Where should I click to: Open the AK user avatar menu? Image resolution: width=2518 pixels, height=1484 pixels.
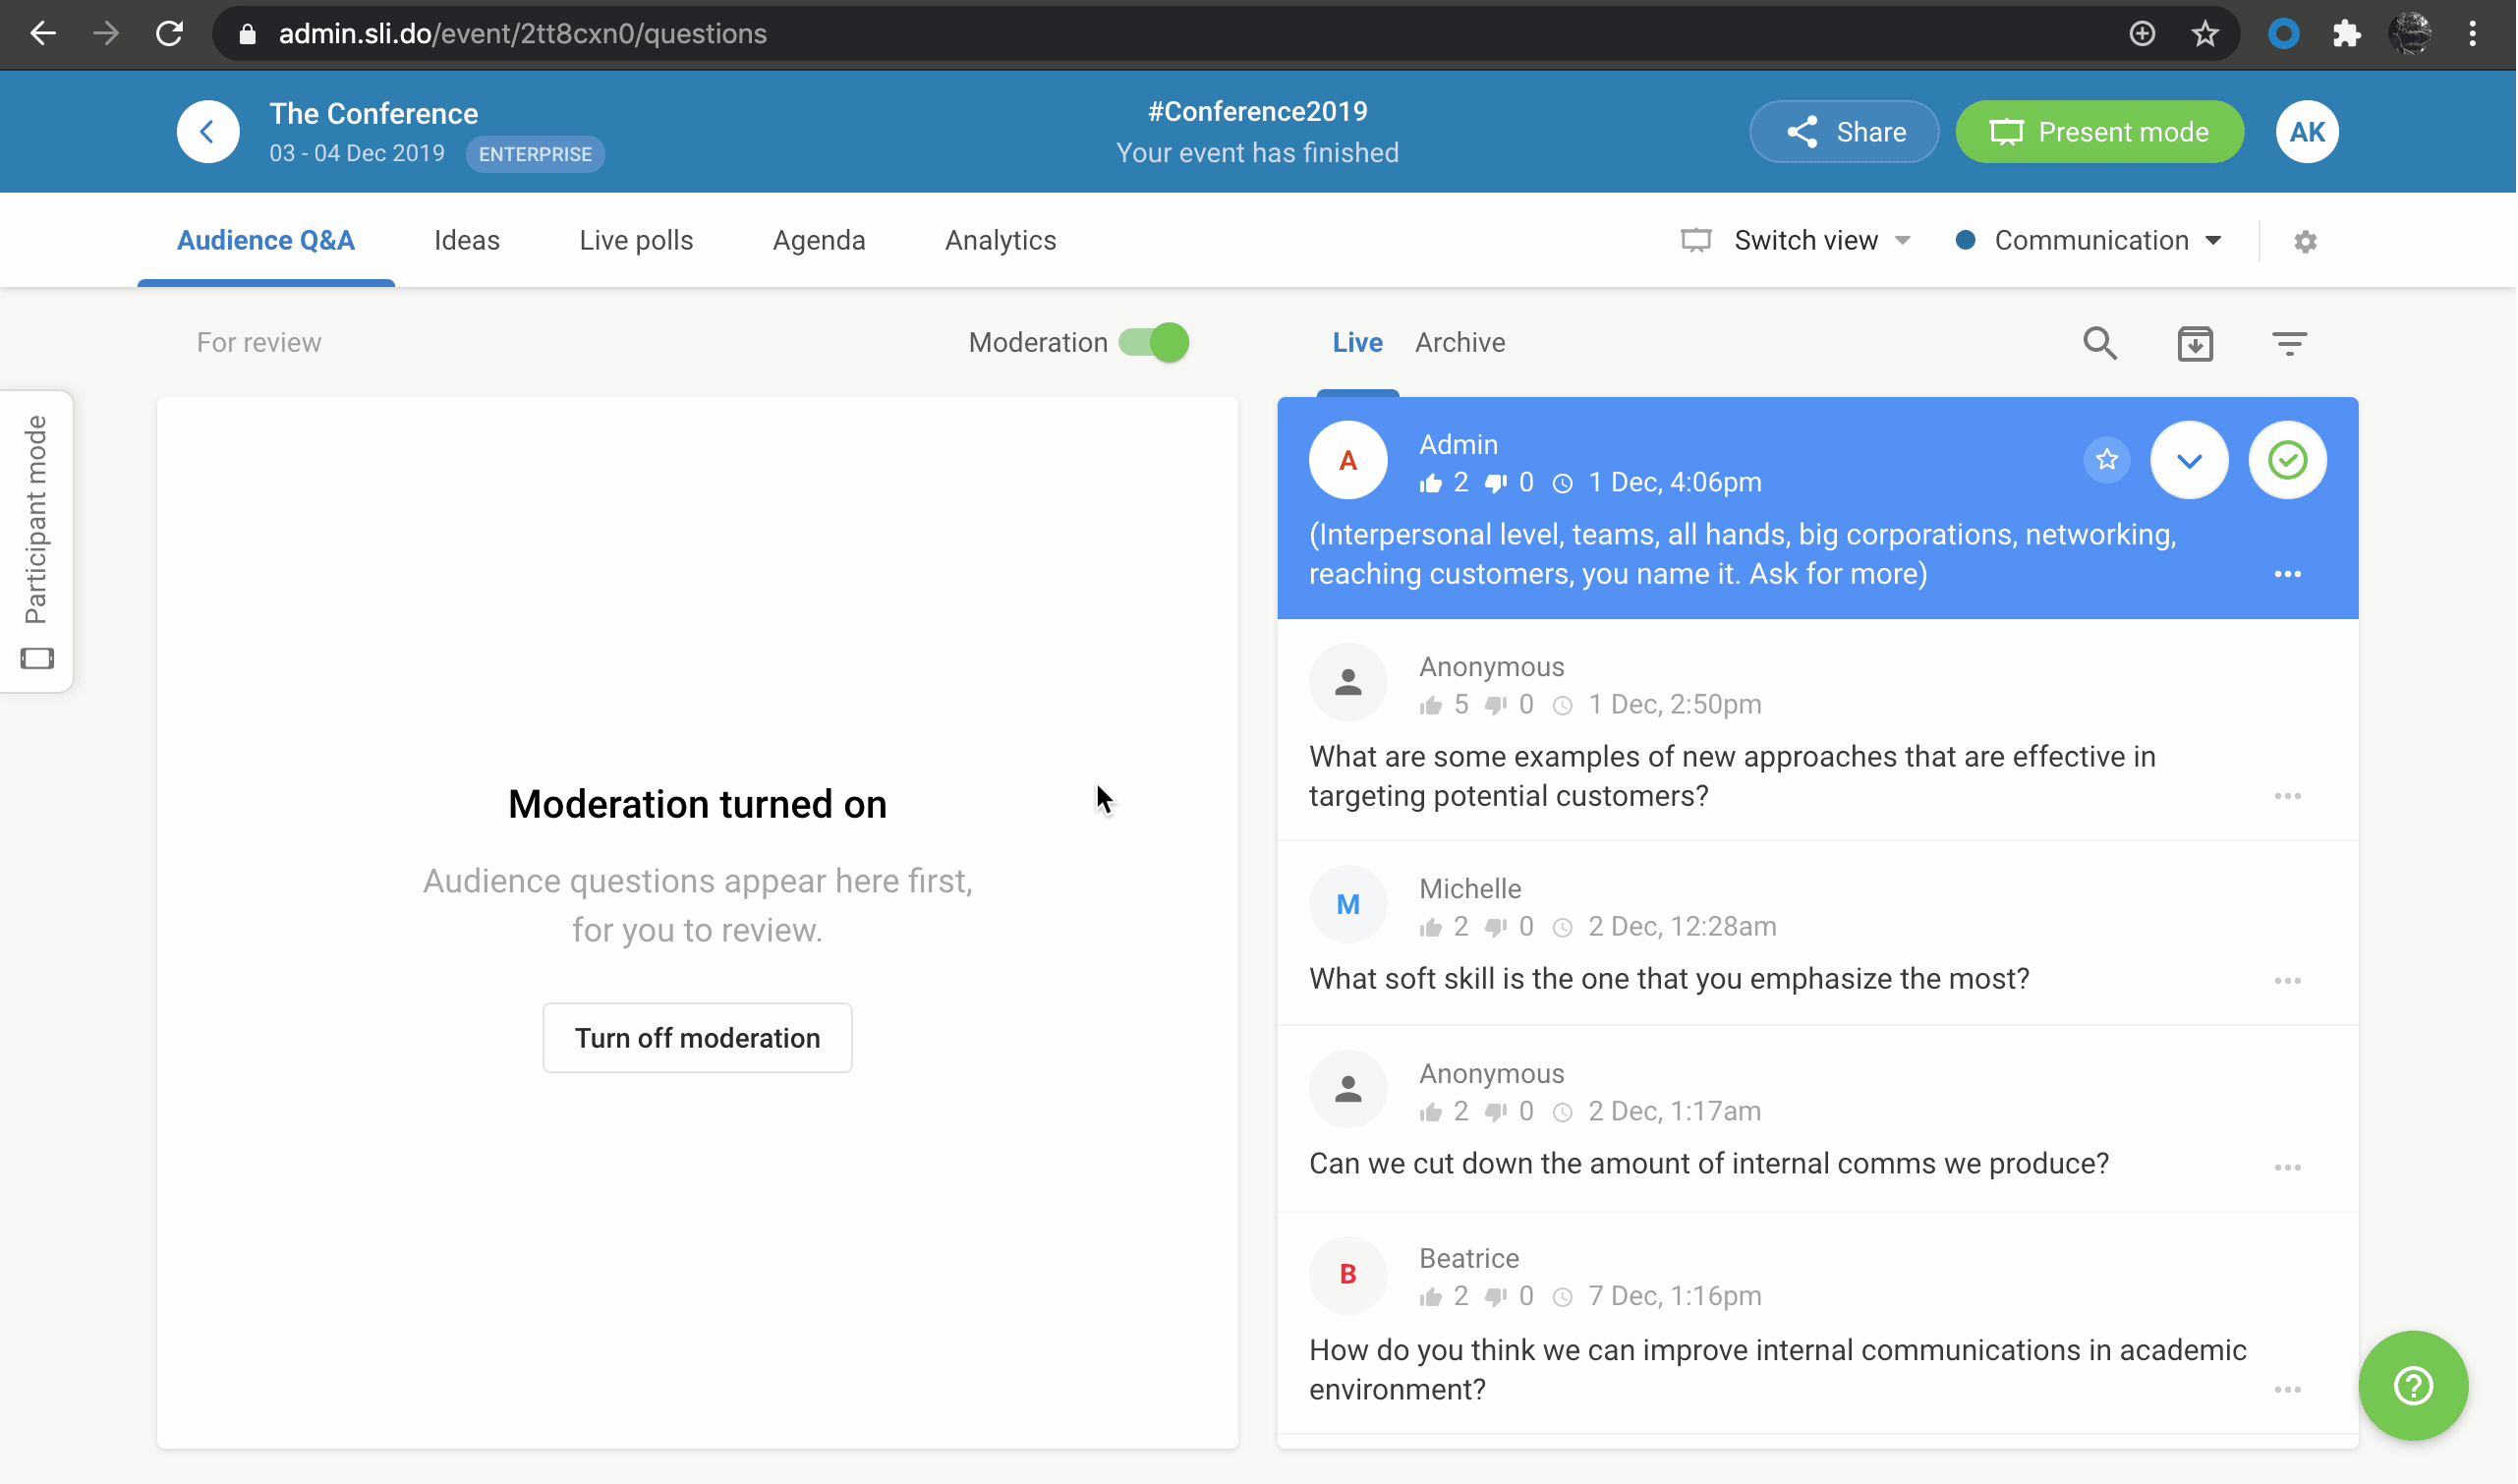(2307, 132)
